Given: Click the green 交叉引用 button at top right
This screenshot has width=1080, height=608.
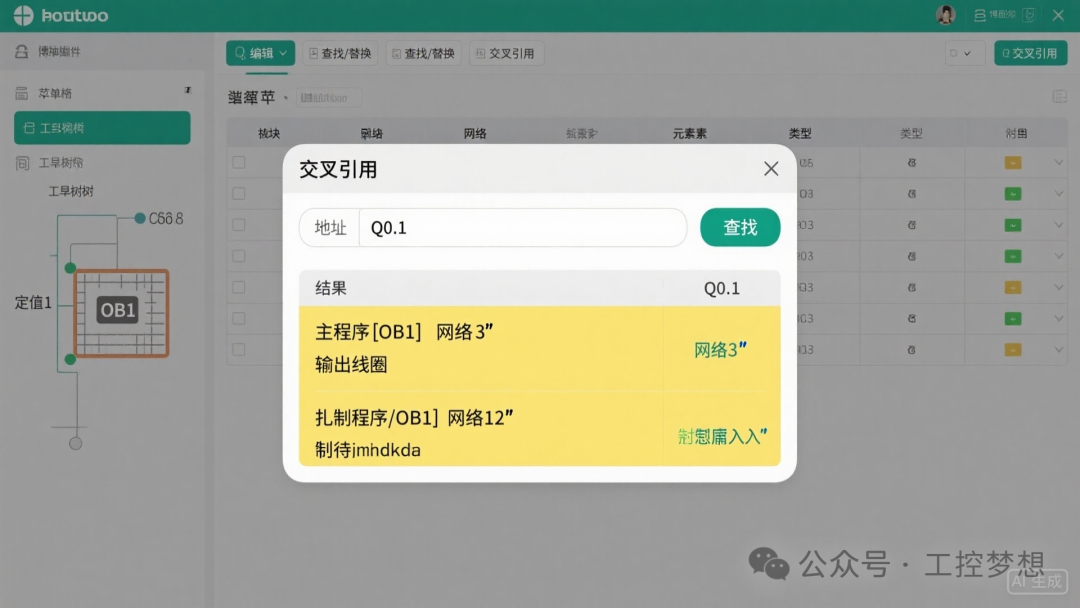Looking at the screenshot, I should coord(1030,53).
